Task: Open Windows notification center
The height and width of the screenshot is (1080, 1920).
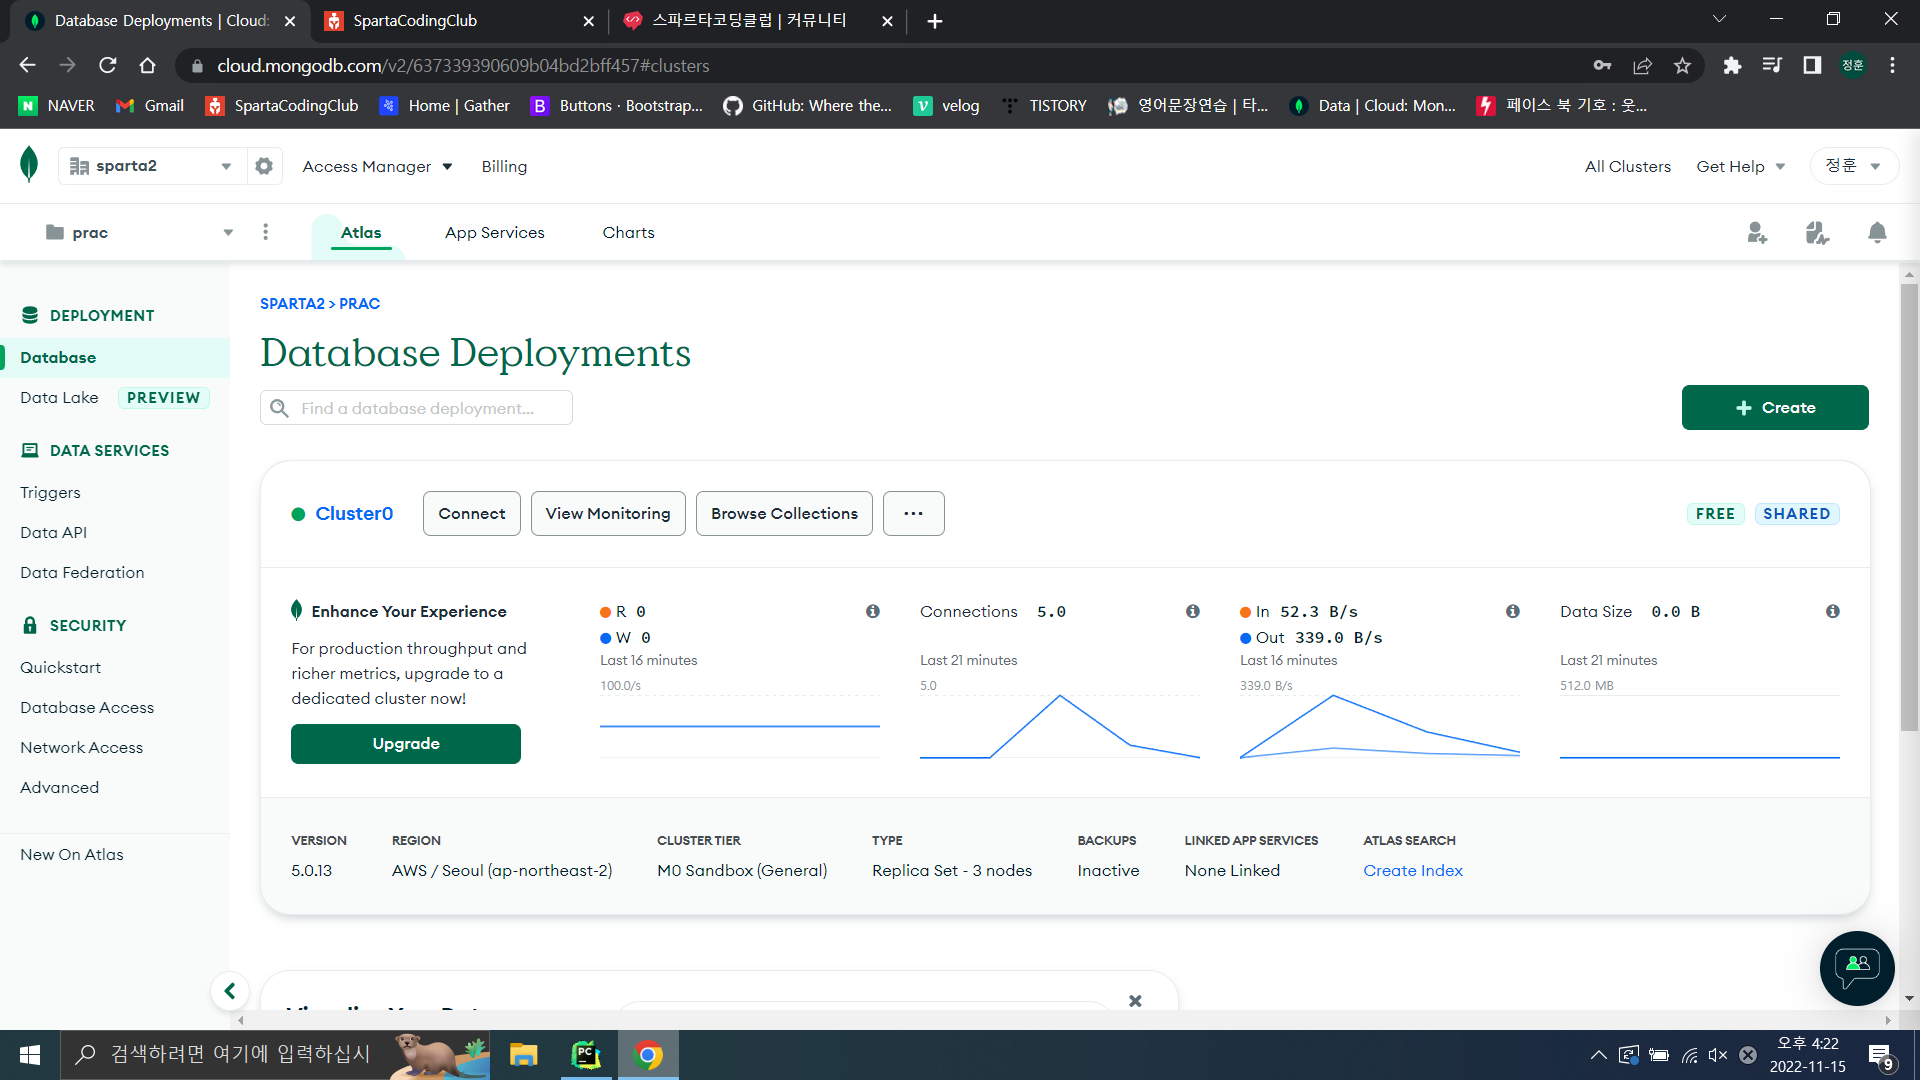Action: (1881, 1056)
